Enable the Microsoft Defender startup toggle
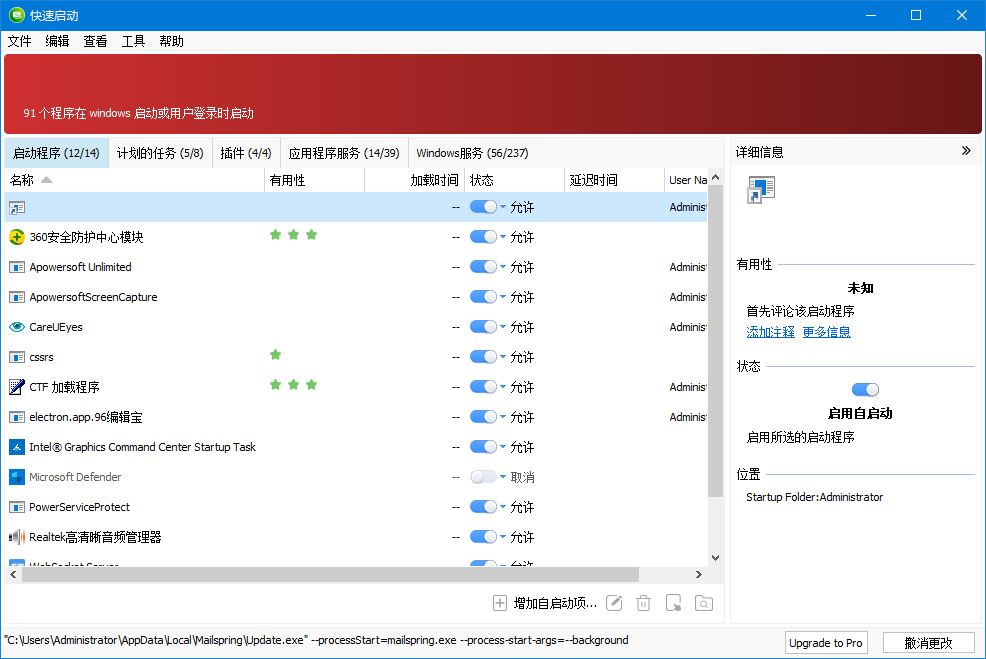 tap(483, 477)
